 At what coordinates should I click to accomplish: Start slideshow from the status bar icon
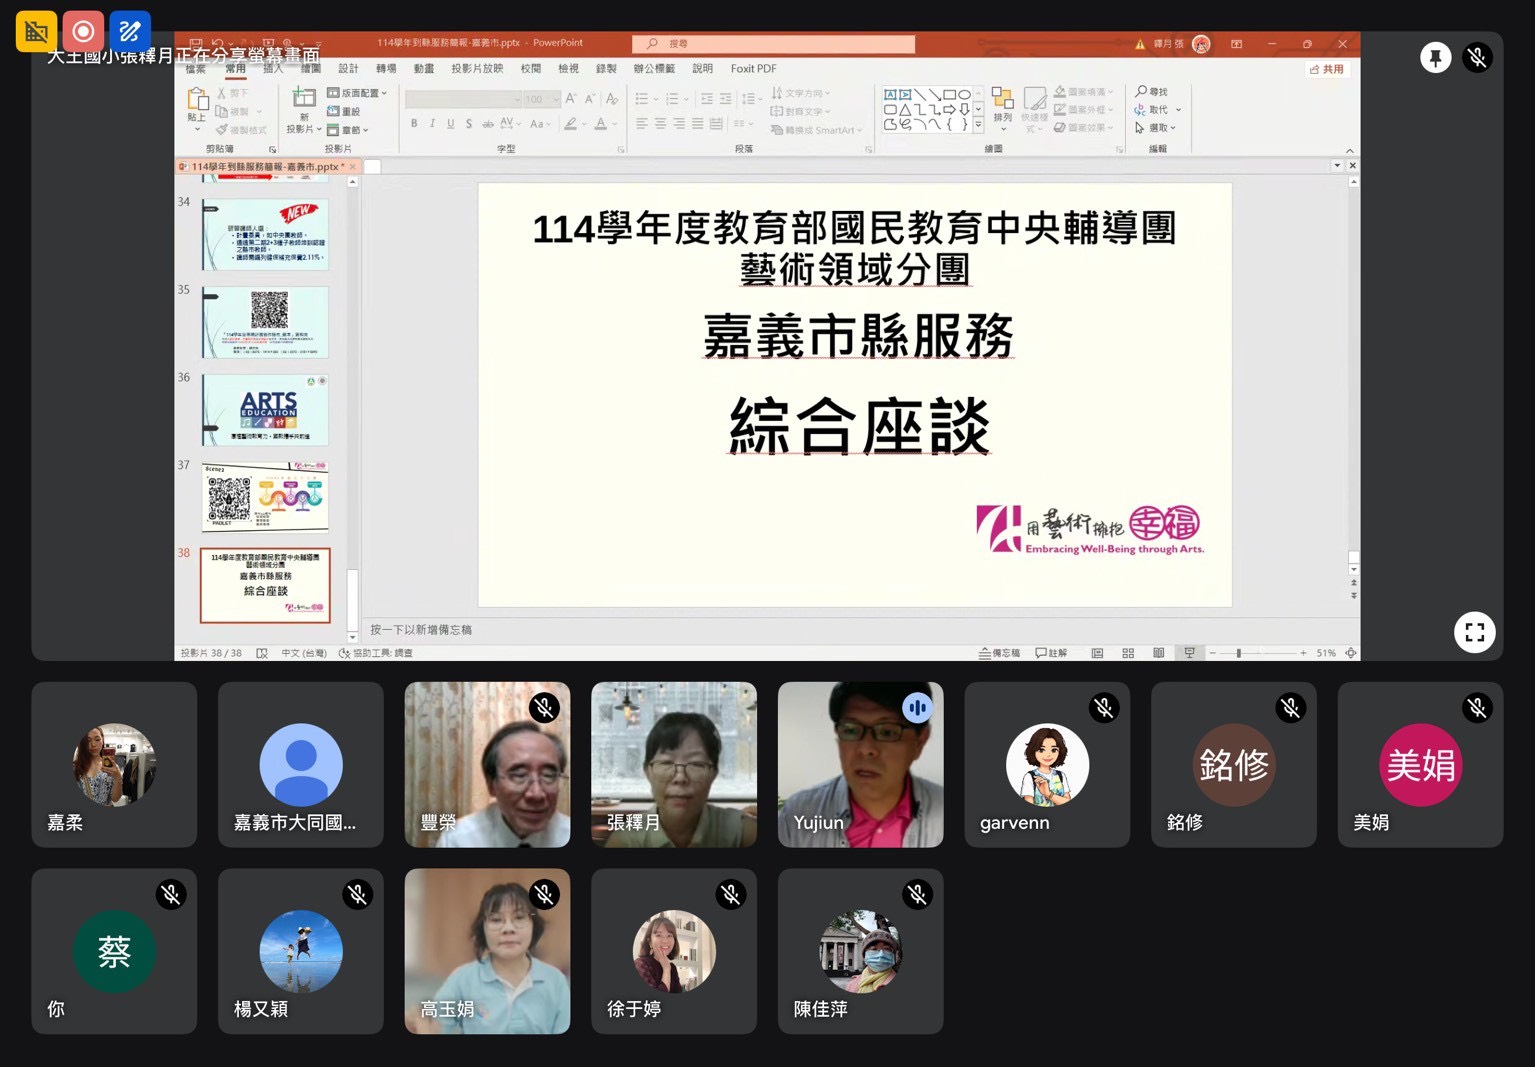[1189, 653]
